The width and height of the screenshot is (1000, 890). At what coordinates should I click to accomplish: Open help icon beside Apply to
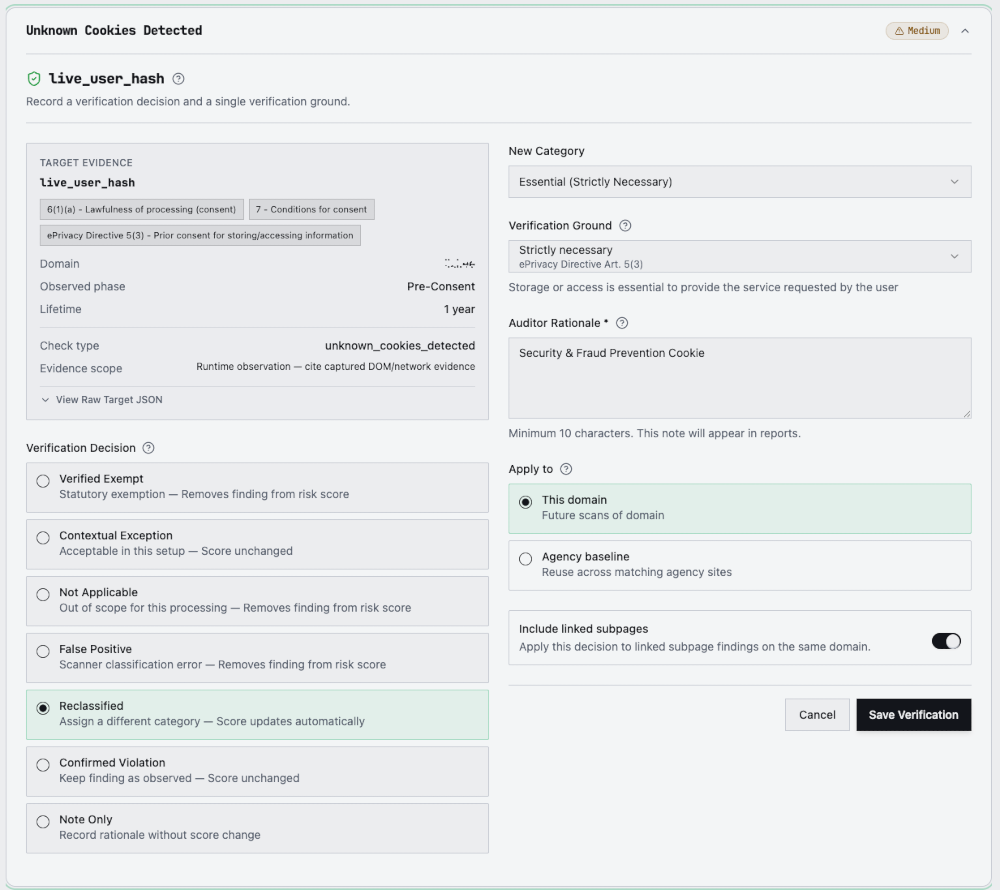click(566, 469)
